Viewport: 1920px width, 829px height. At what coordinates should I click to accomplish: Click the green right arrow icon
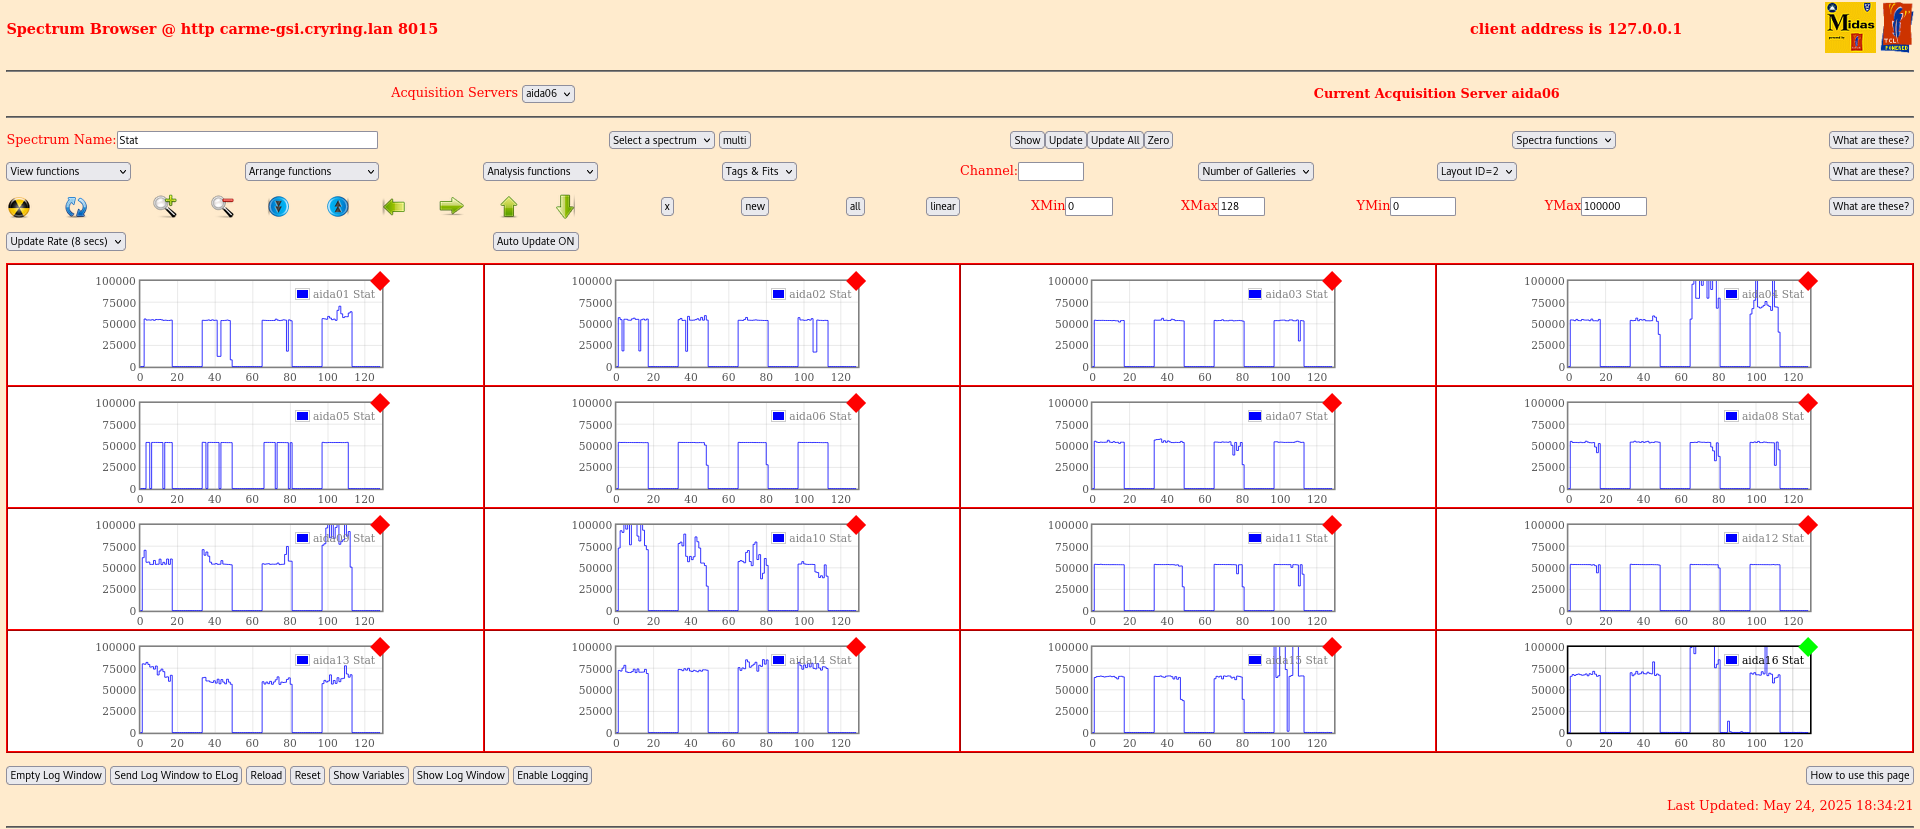pos(451,207)
